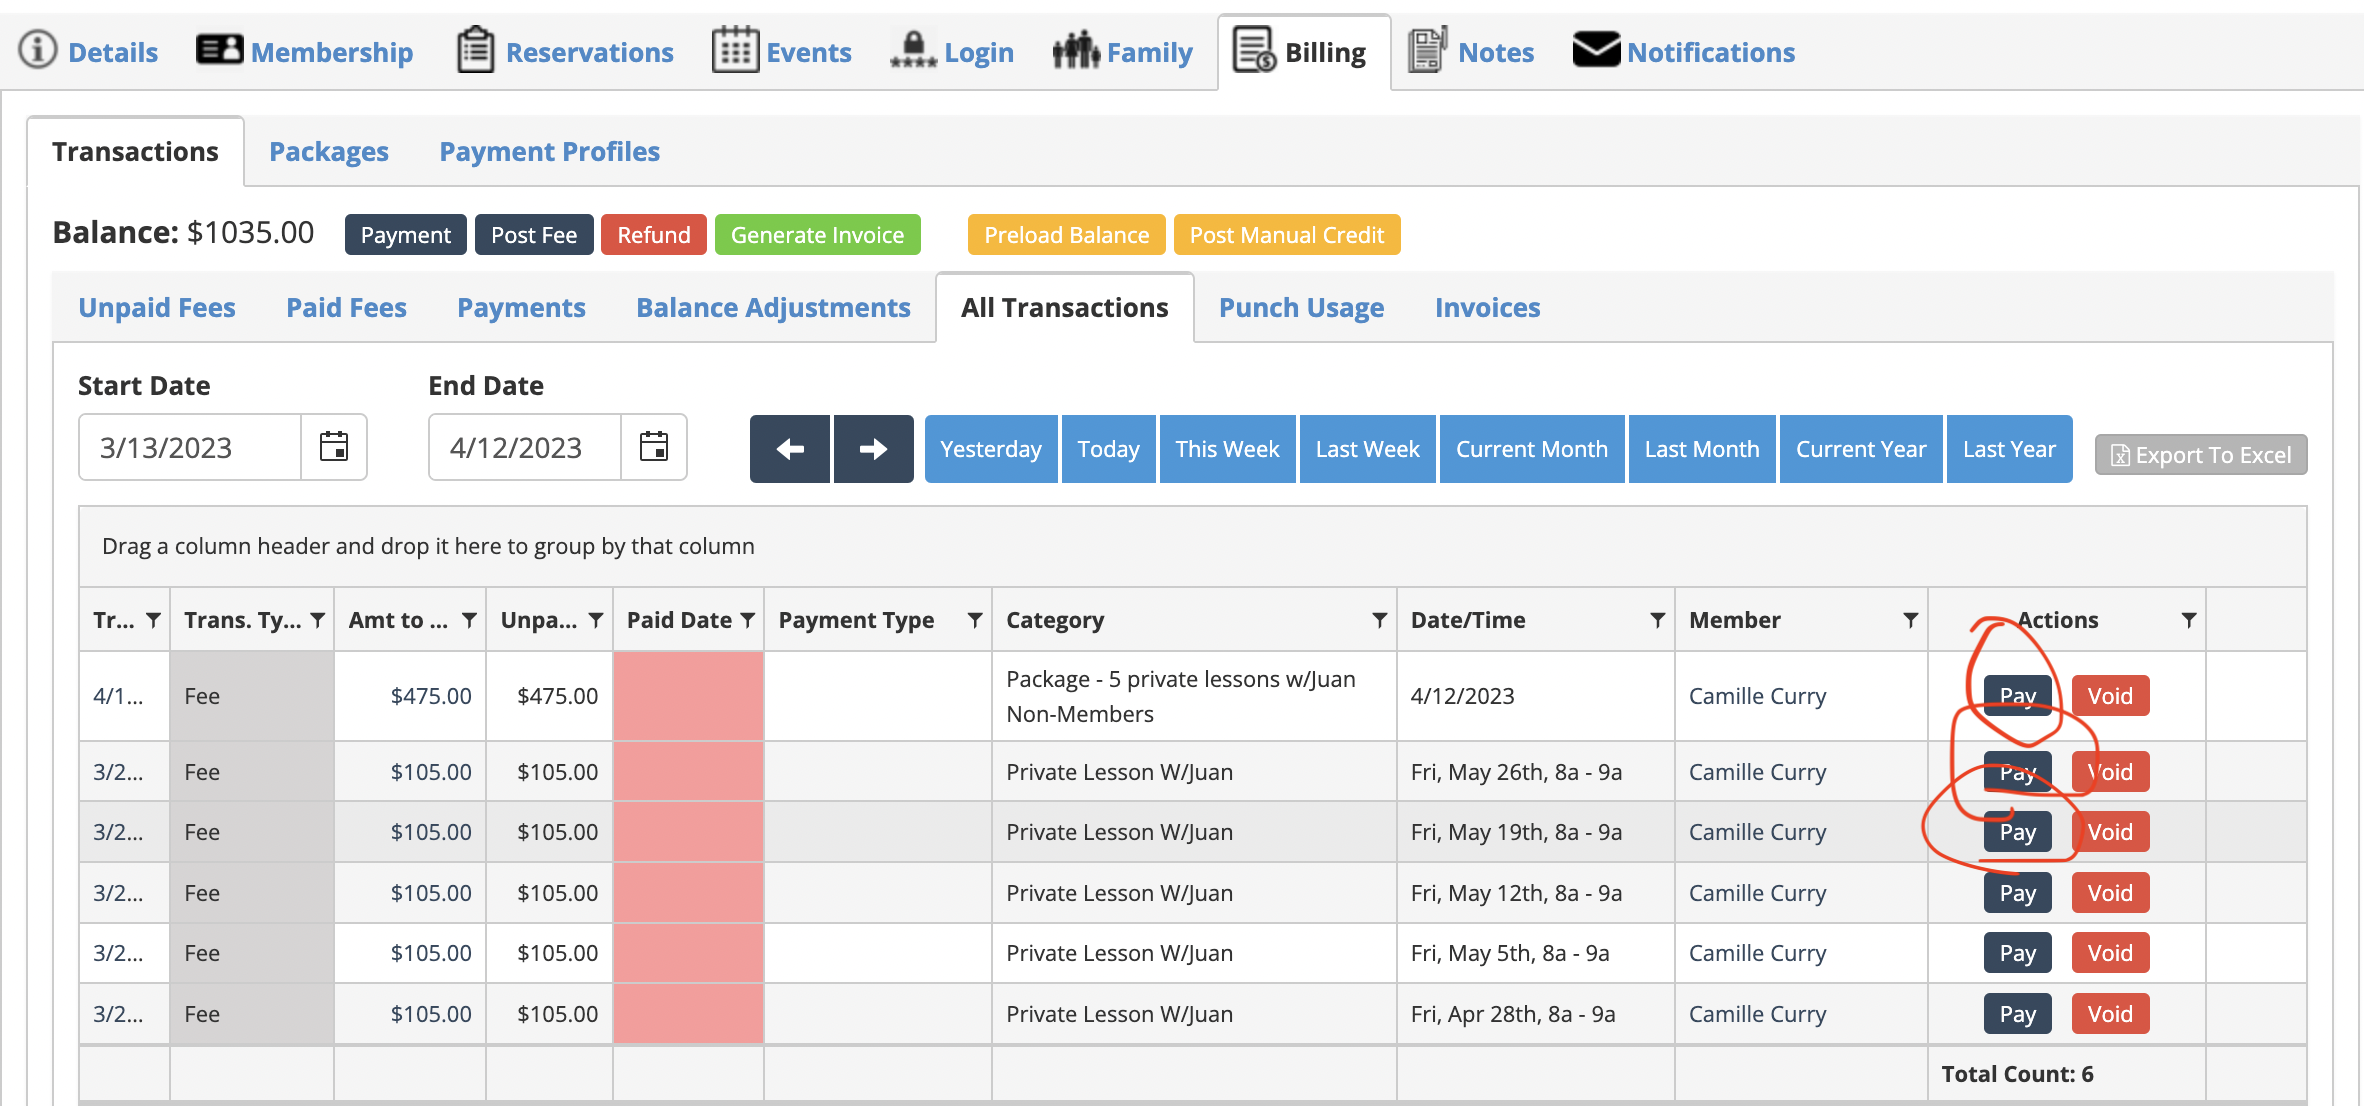This screenshot has width=2364, height=1106.
Task: Click the red Refund button
Action: point(654,235)
